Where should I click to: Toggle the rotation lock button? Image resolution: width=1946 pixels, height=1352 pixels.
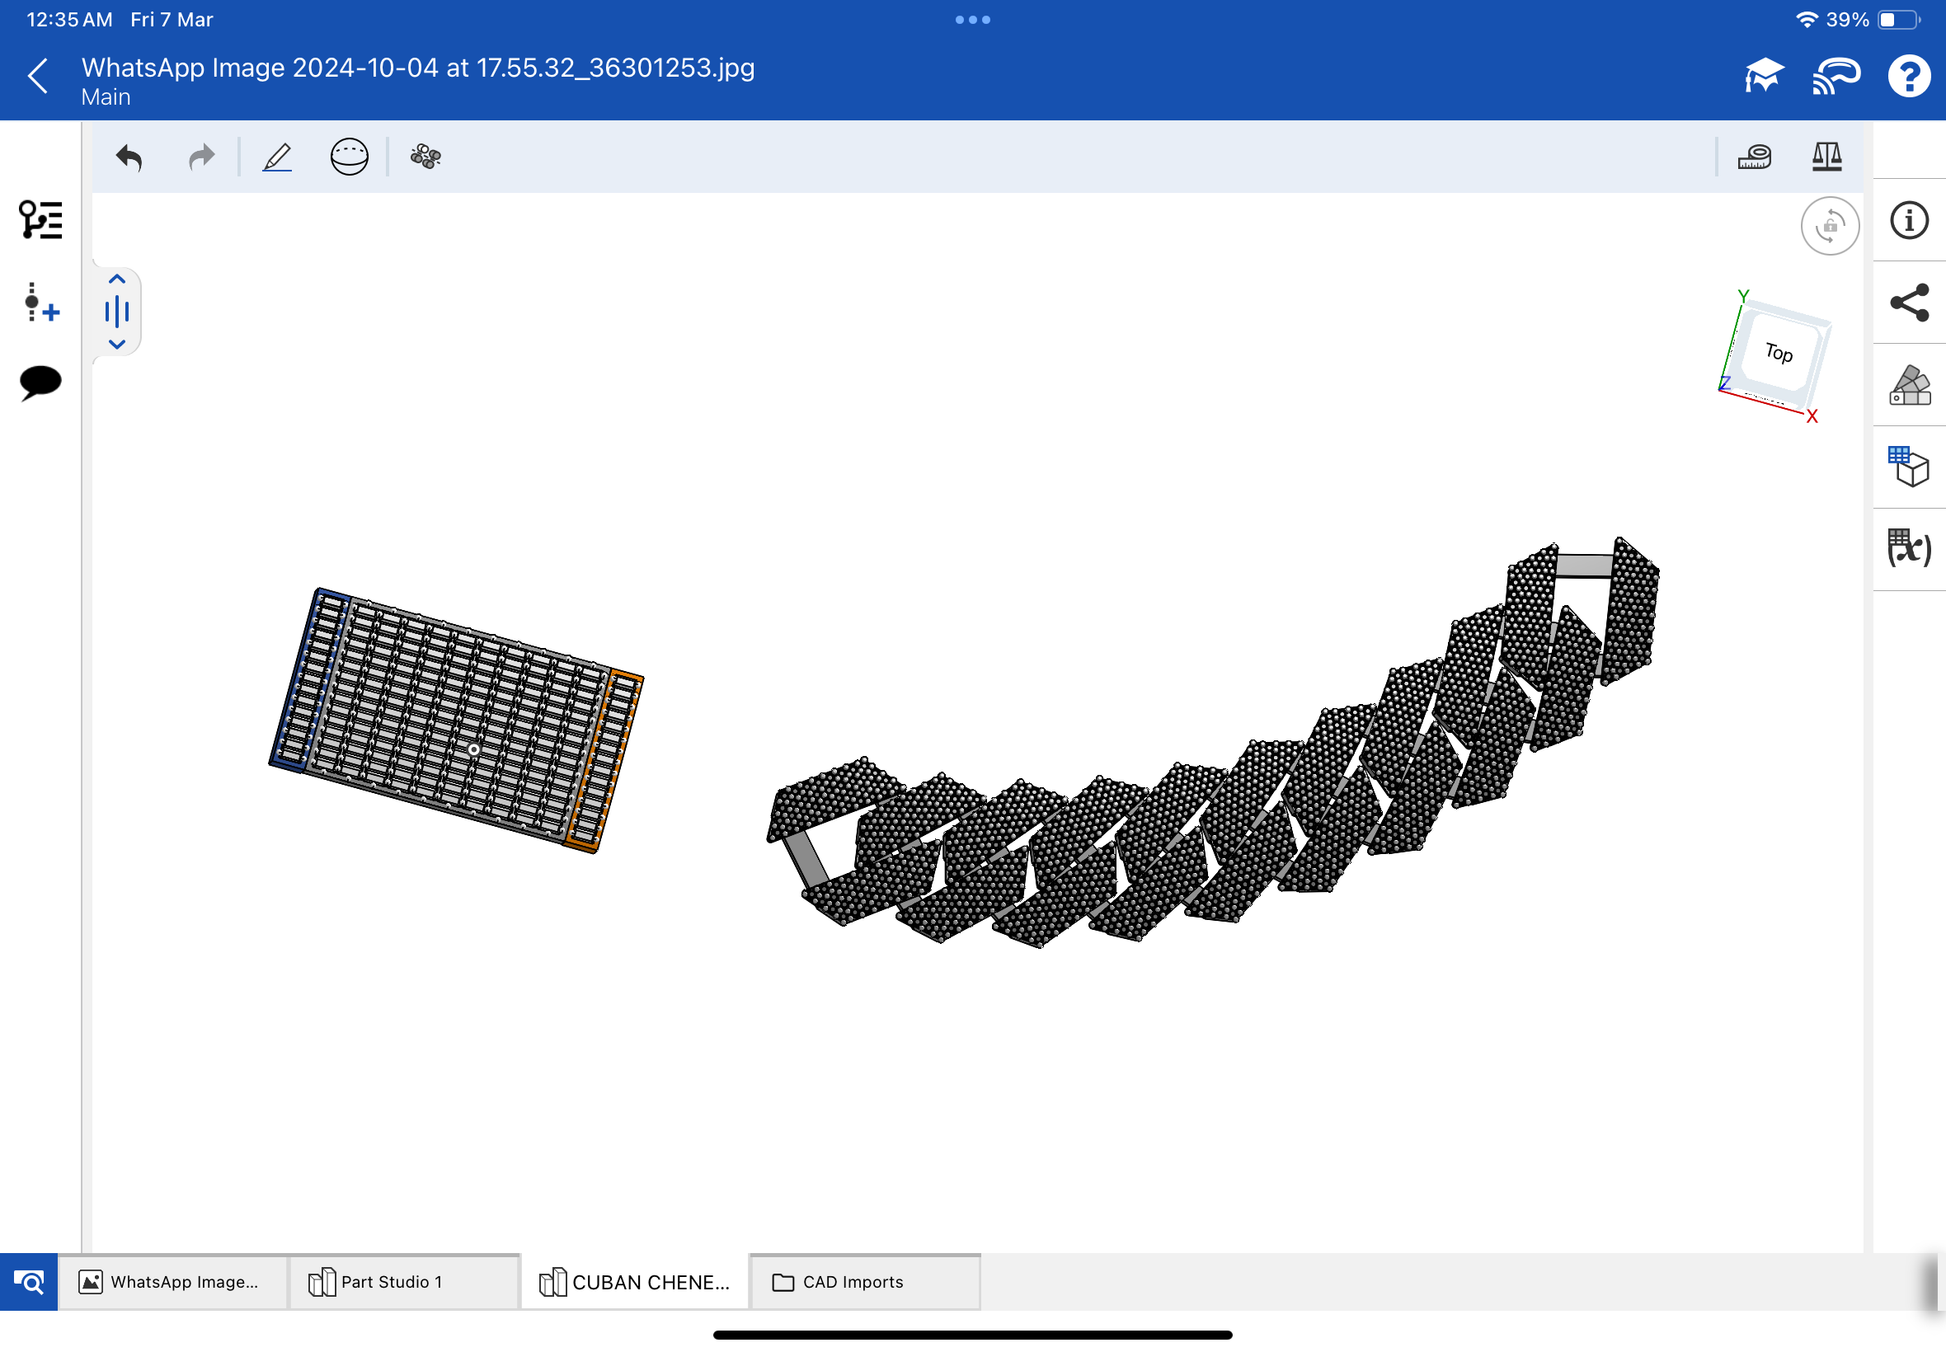(1829, 226)
